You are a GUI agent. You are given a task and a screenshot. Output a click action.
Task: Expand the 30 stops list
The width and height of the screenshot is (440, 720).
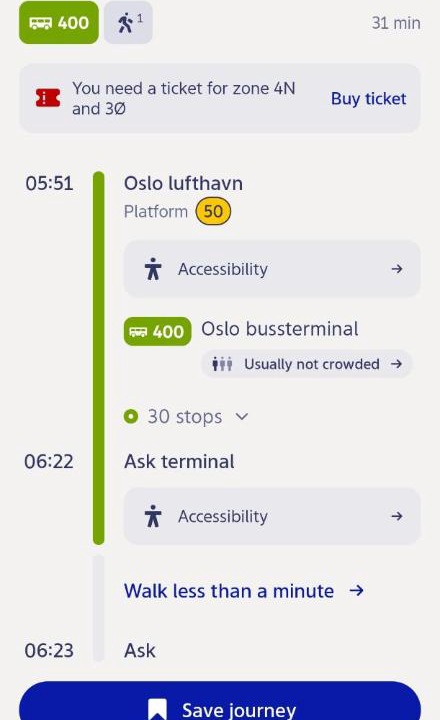[186, 417]
